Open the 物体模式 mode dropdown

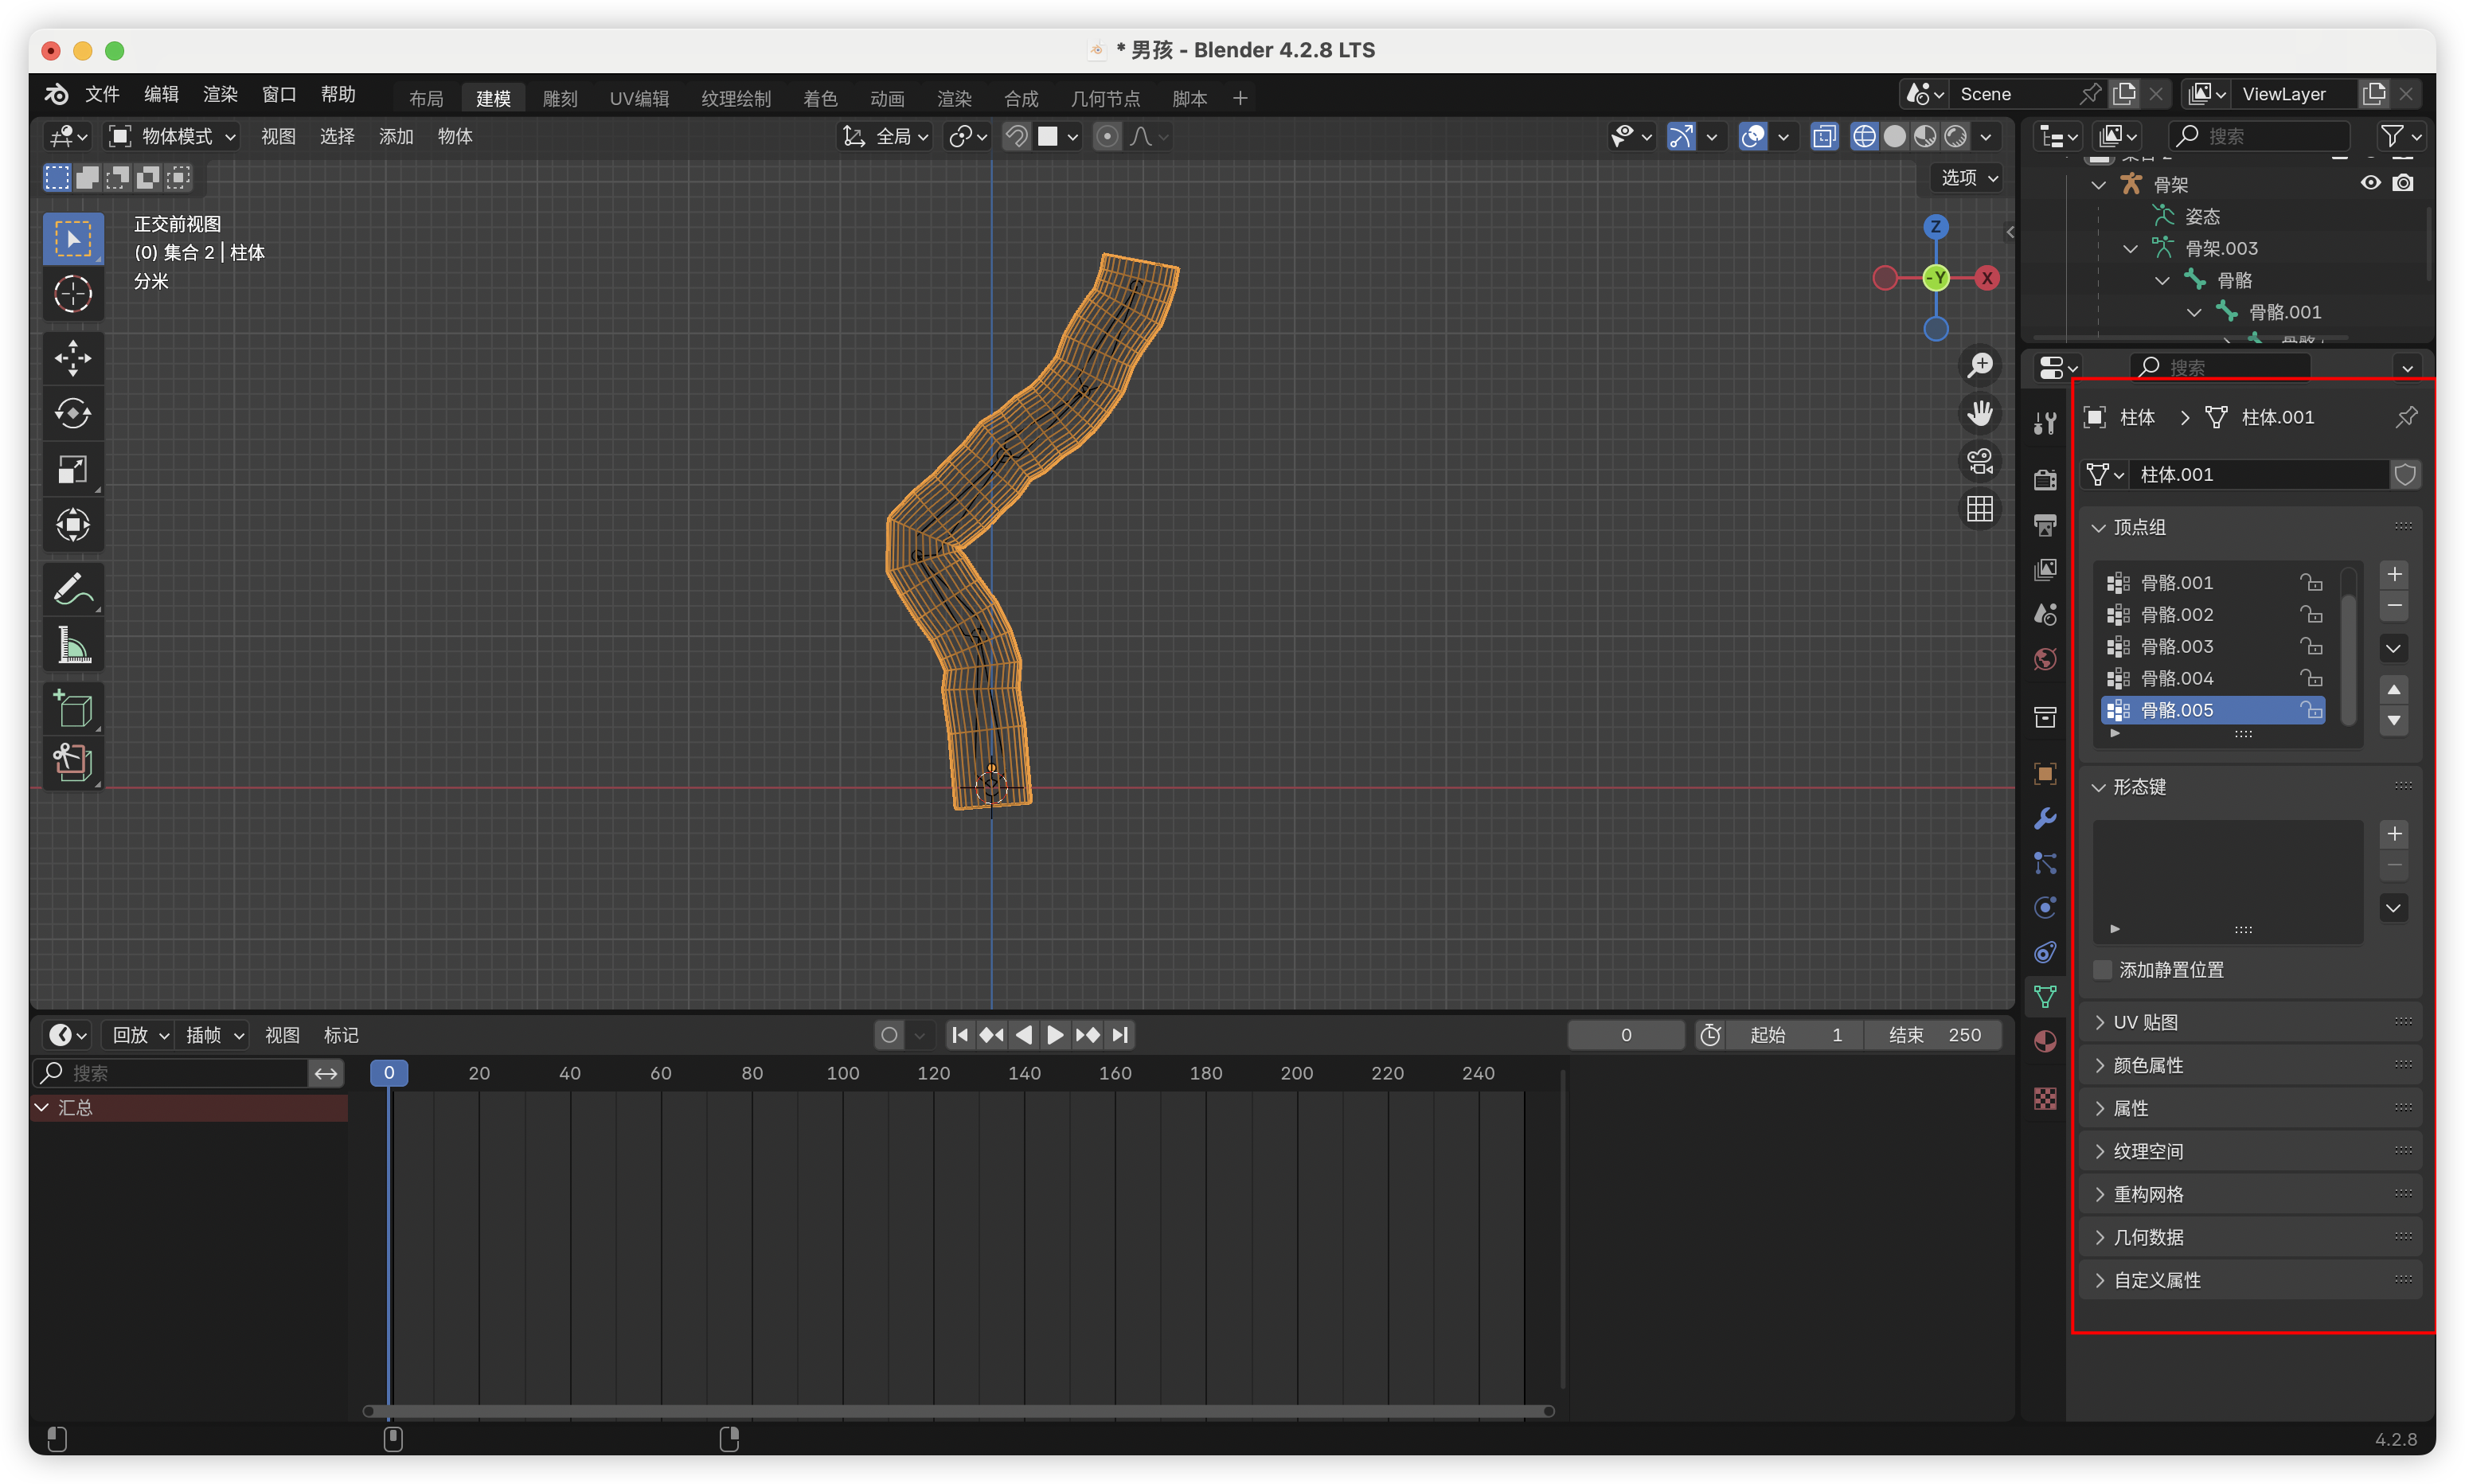(x=172, y=136)
